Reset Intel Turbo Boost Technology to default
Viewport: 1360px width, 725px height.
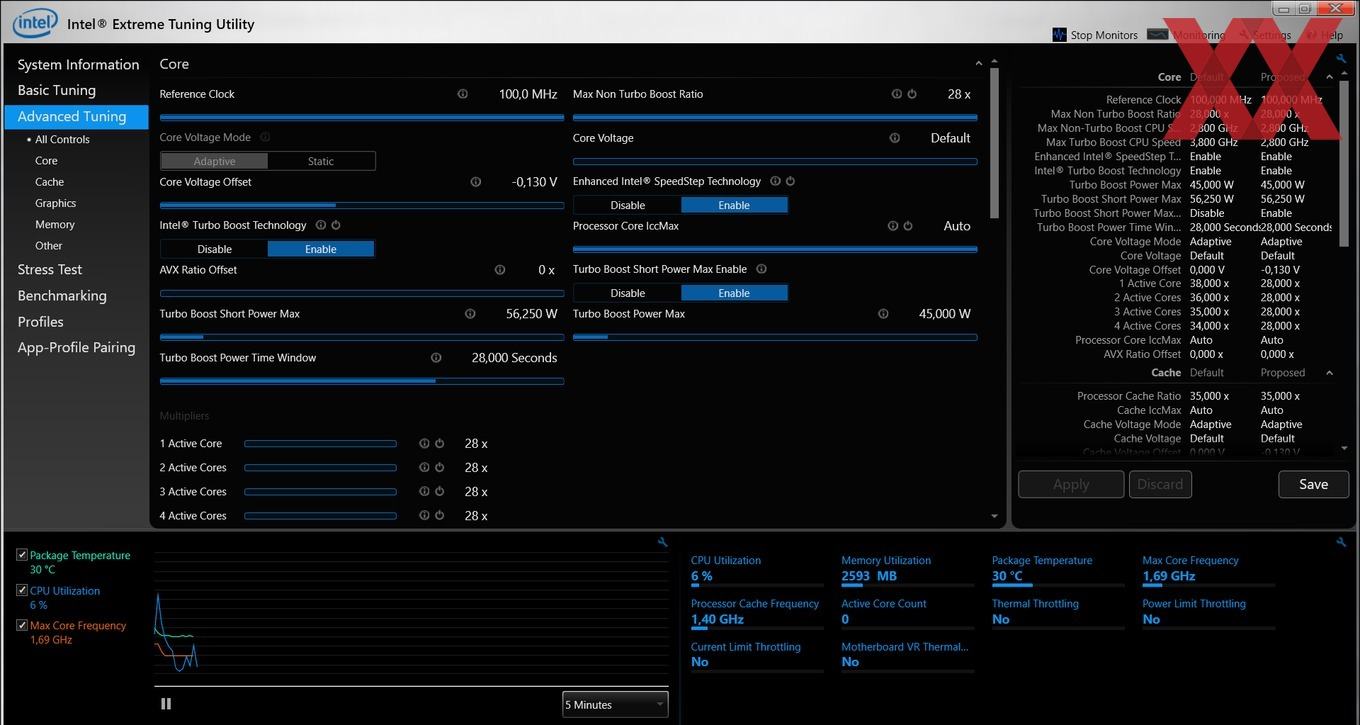tap(336, 225)
